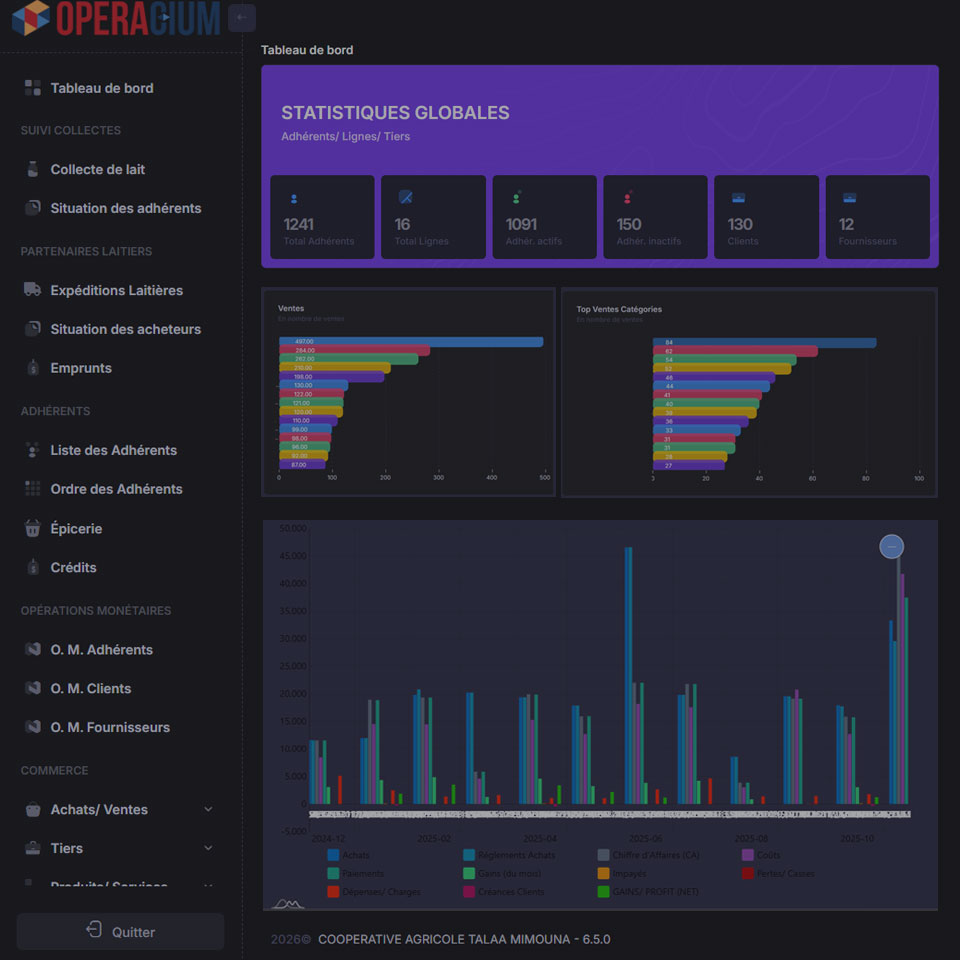960x960 pixels.
Task: Click the Collecte de lait sidebar icon
Action: (x=32, y=169)
